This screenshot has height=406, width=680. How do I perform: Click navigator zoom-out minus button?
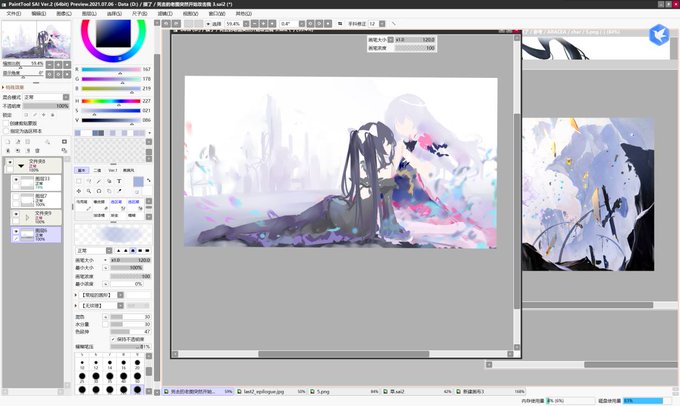tap(49, 65)
